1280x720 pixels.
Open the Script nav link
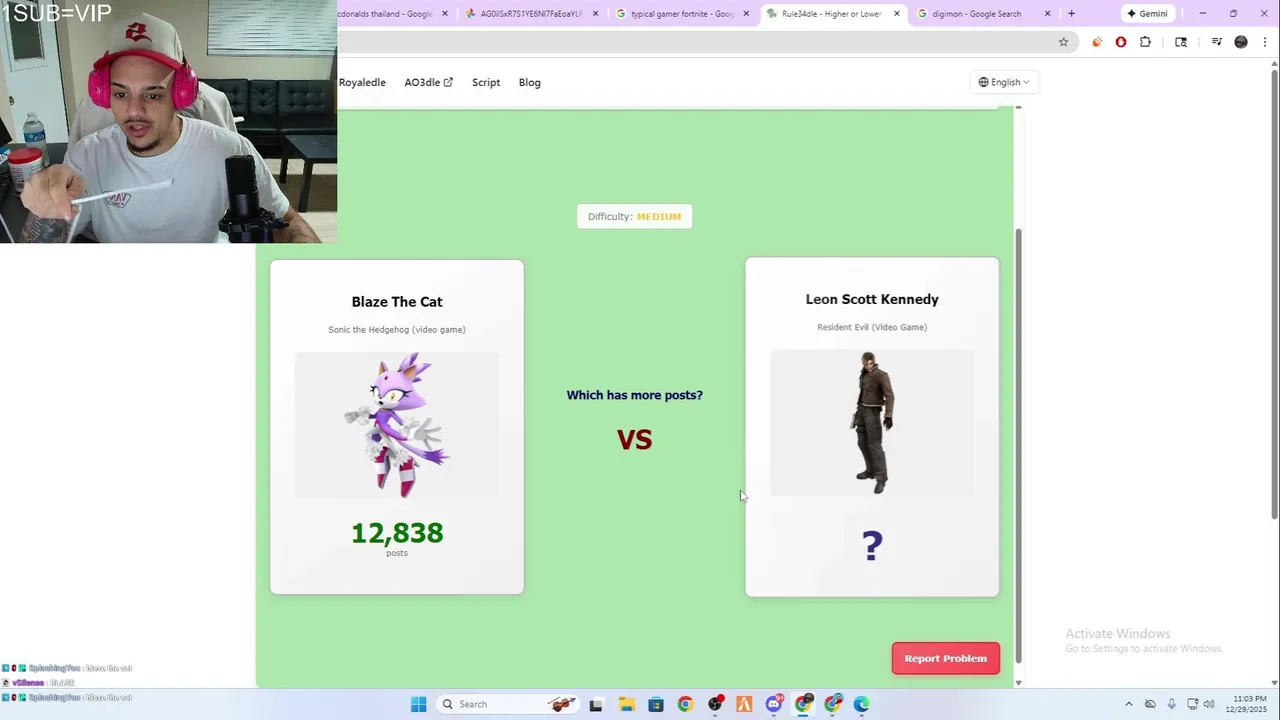pos(486,82)
